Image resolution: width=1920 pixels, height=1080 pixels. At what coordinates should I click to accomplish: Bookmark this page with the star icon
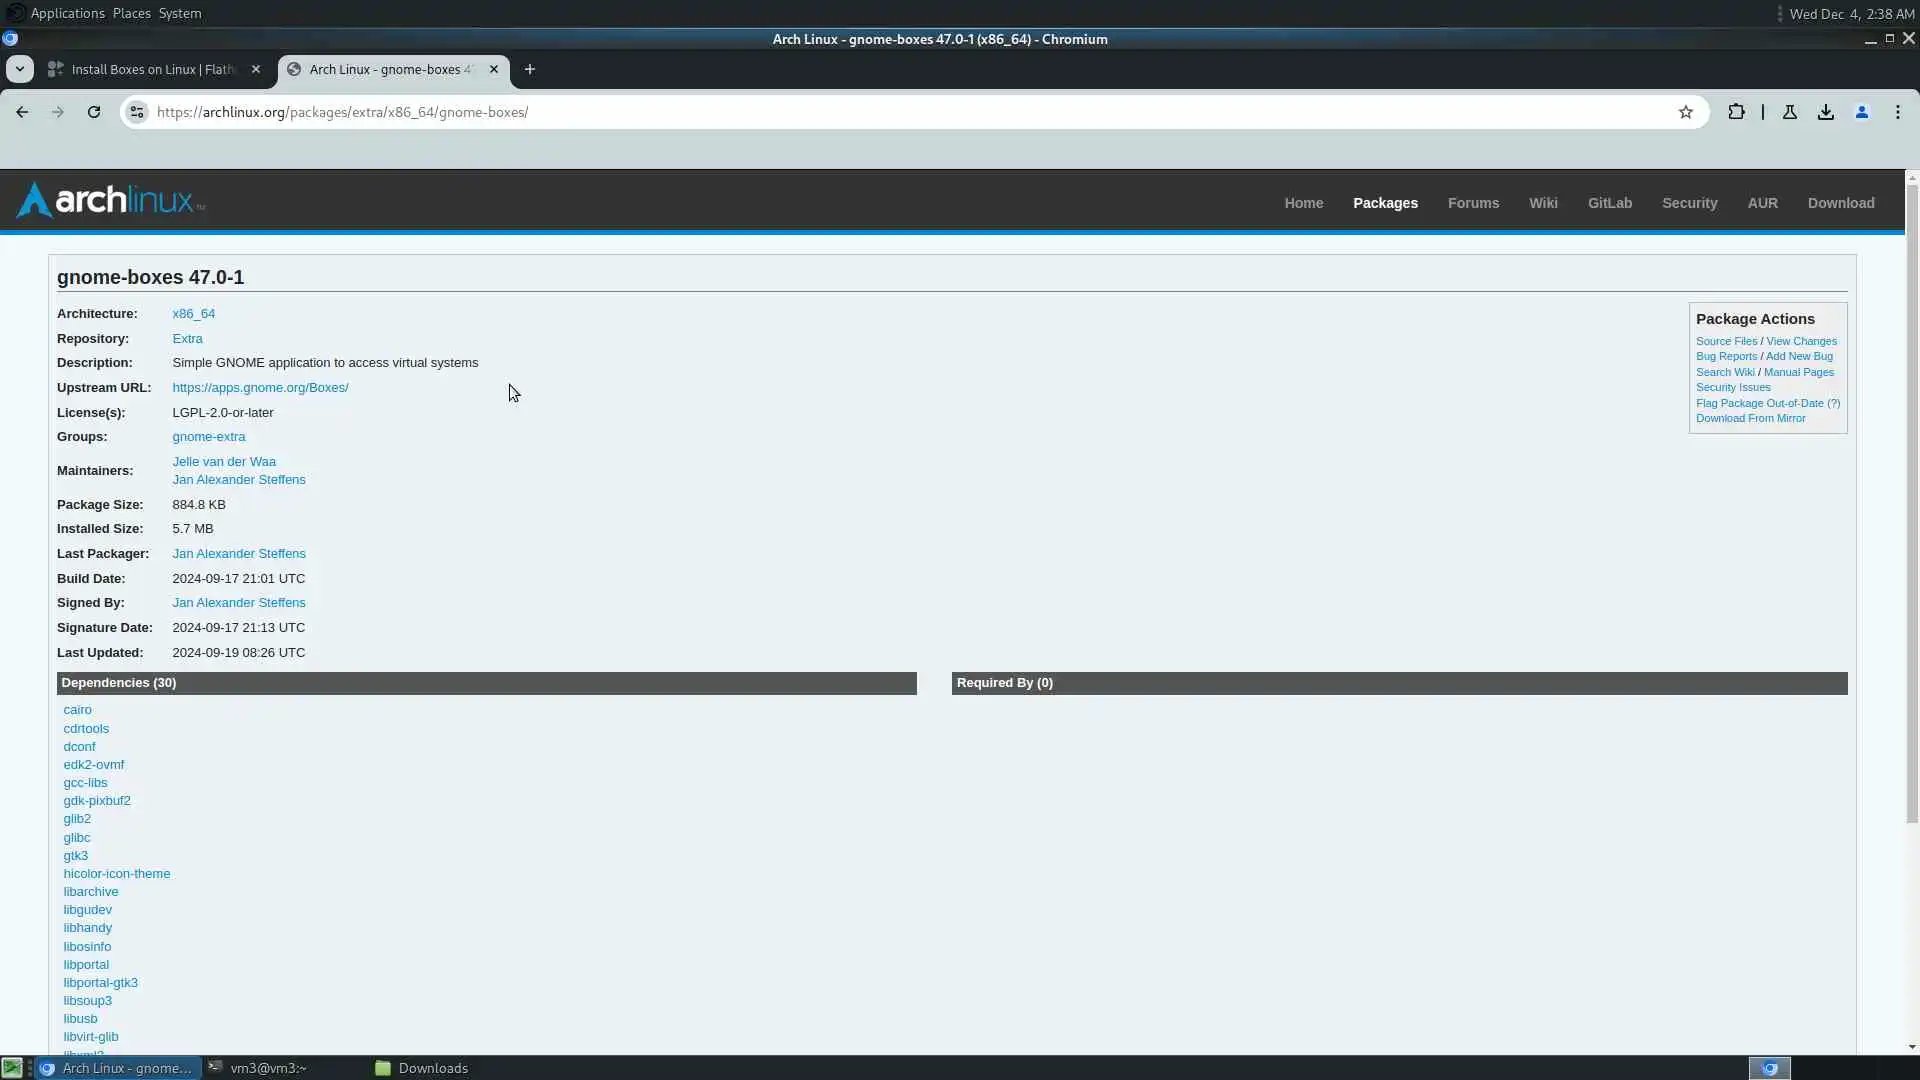(x=1686, y=112)
